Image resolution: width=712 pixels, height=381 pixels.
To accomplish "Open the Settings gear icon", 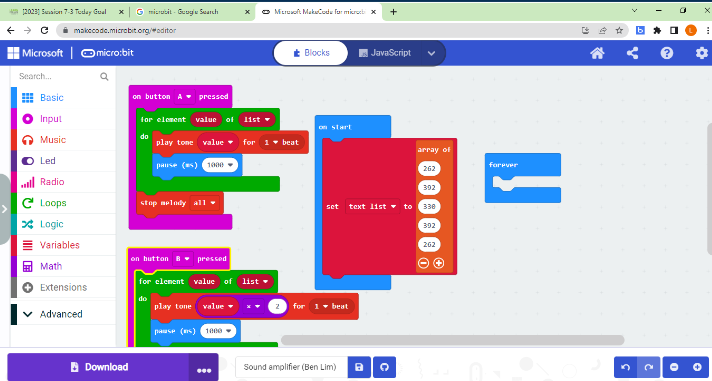I will click(702, 53).
